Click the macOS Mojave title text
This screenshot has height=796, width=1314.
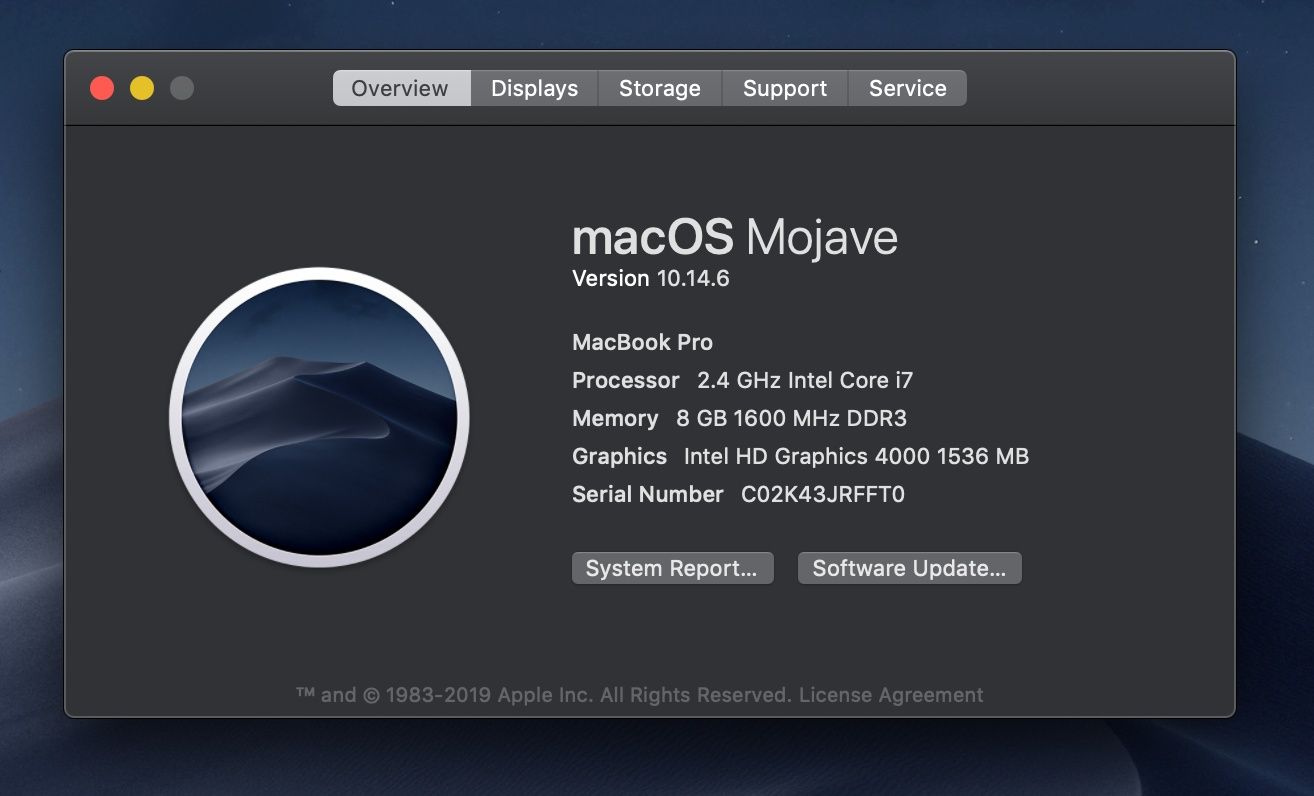pos(735,238)
